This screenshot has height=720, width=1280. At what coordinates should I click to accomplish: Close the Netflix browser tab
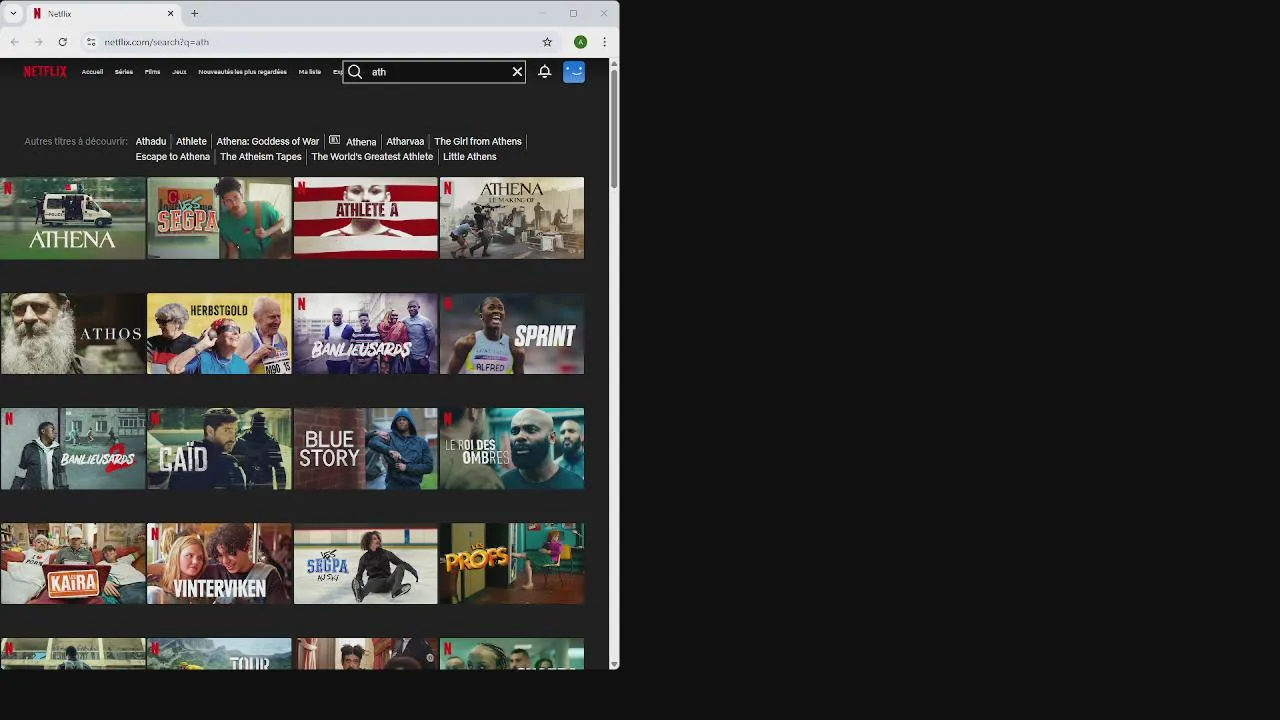click(170, 14)
